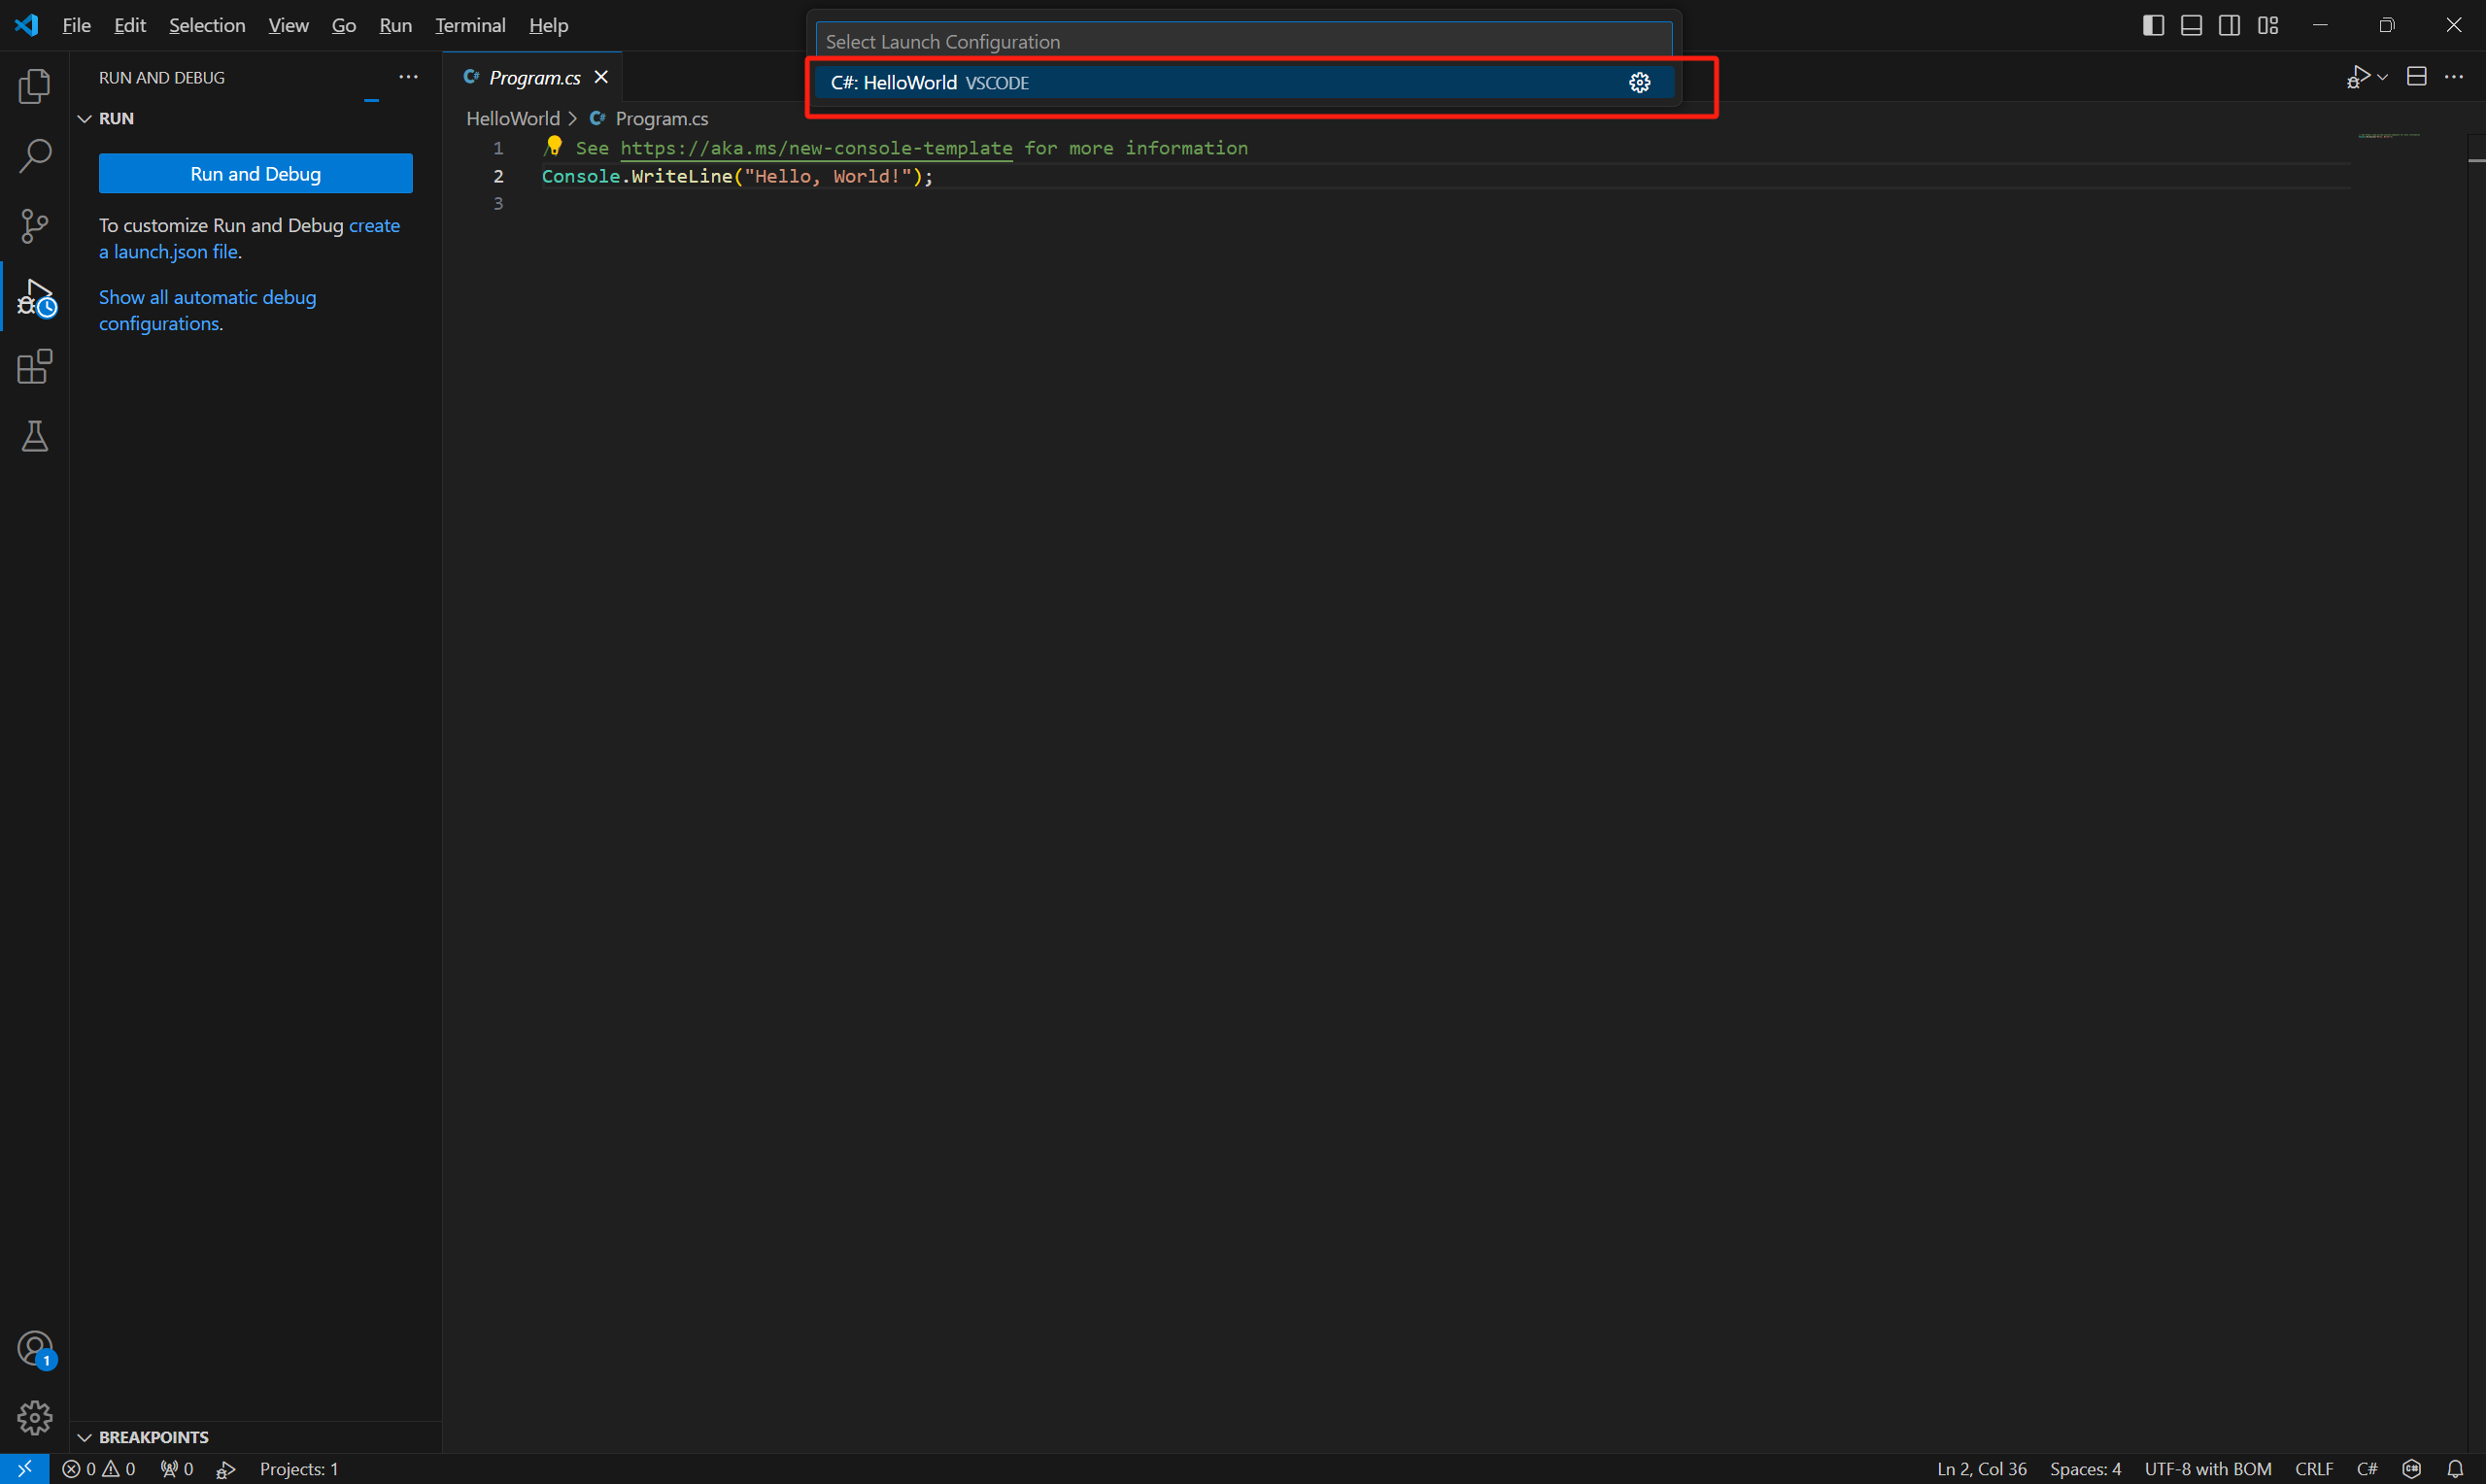Image resolution: width=2486 pixels, height=1484 pixels.
Task: Open Source Control view icon
Action: [x=35, y=226]
